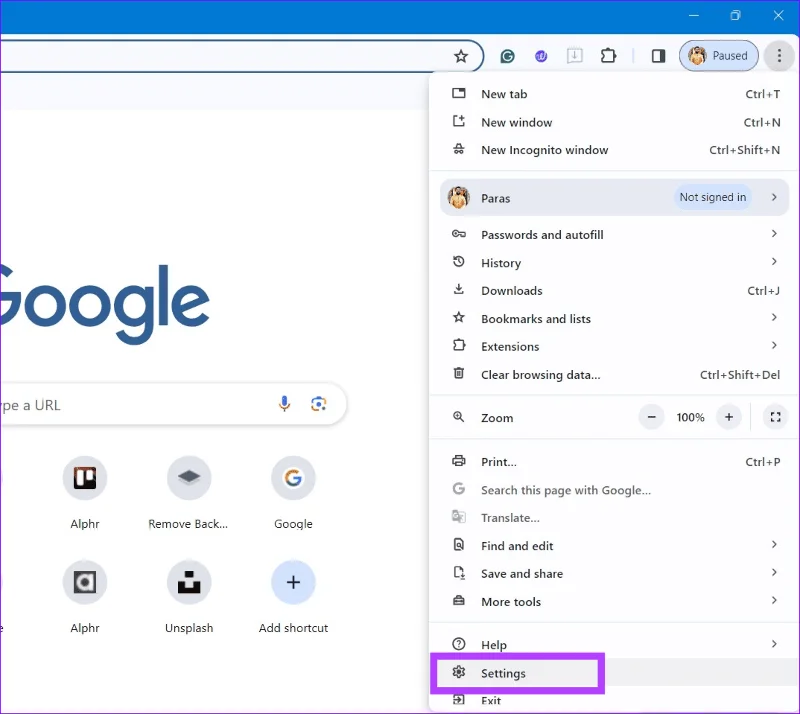Viewport: 800px width, 714px height.
Task: Expand the Bookmarks and lists chevron
Action: (774, 317)
